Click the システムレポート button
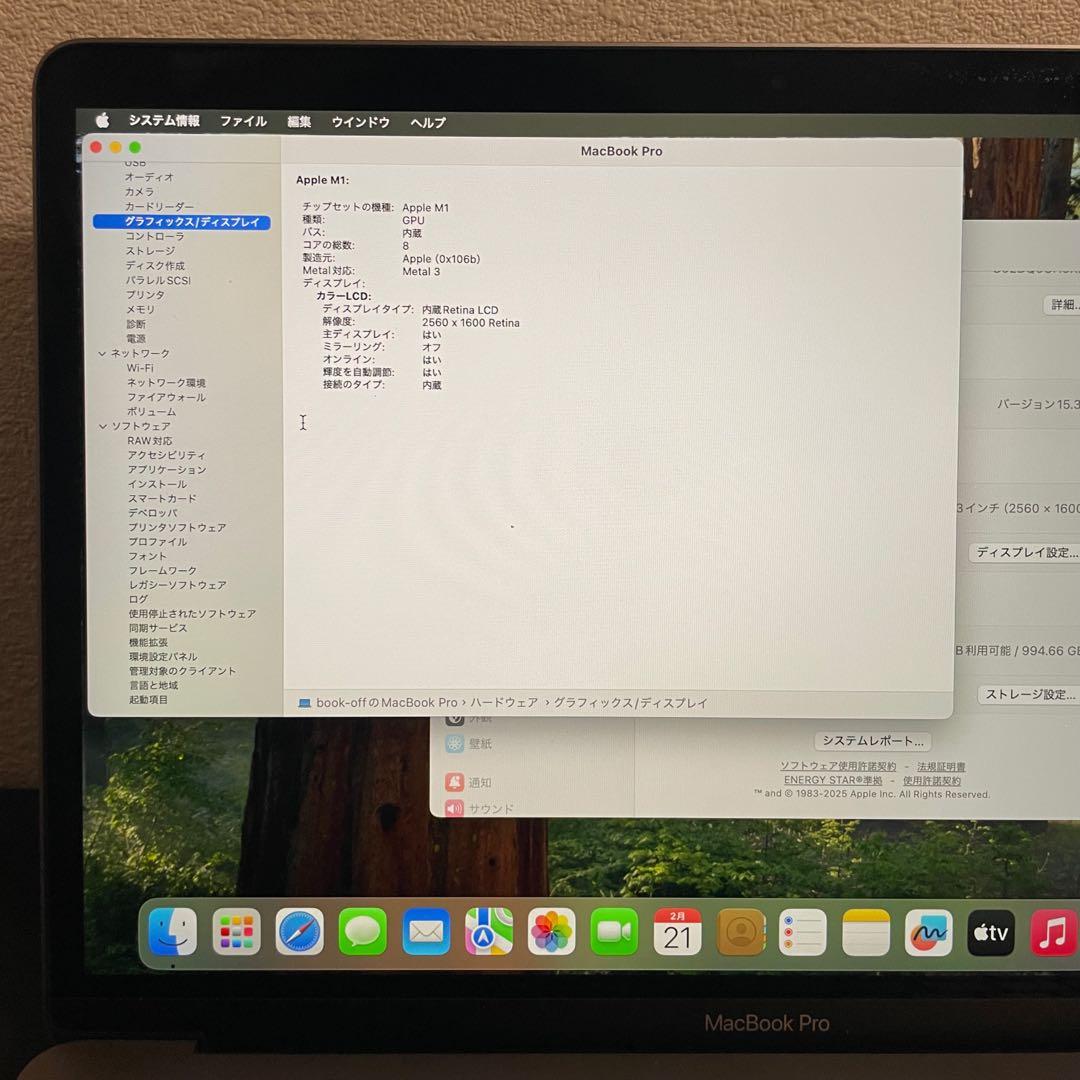This screenshot has height=1080, width=1080. pos(873,741)
